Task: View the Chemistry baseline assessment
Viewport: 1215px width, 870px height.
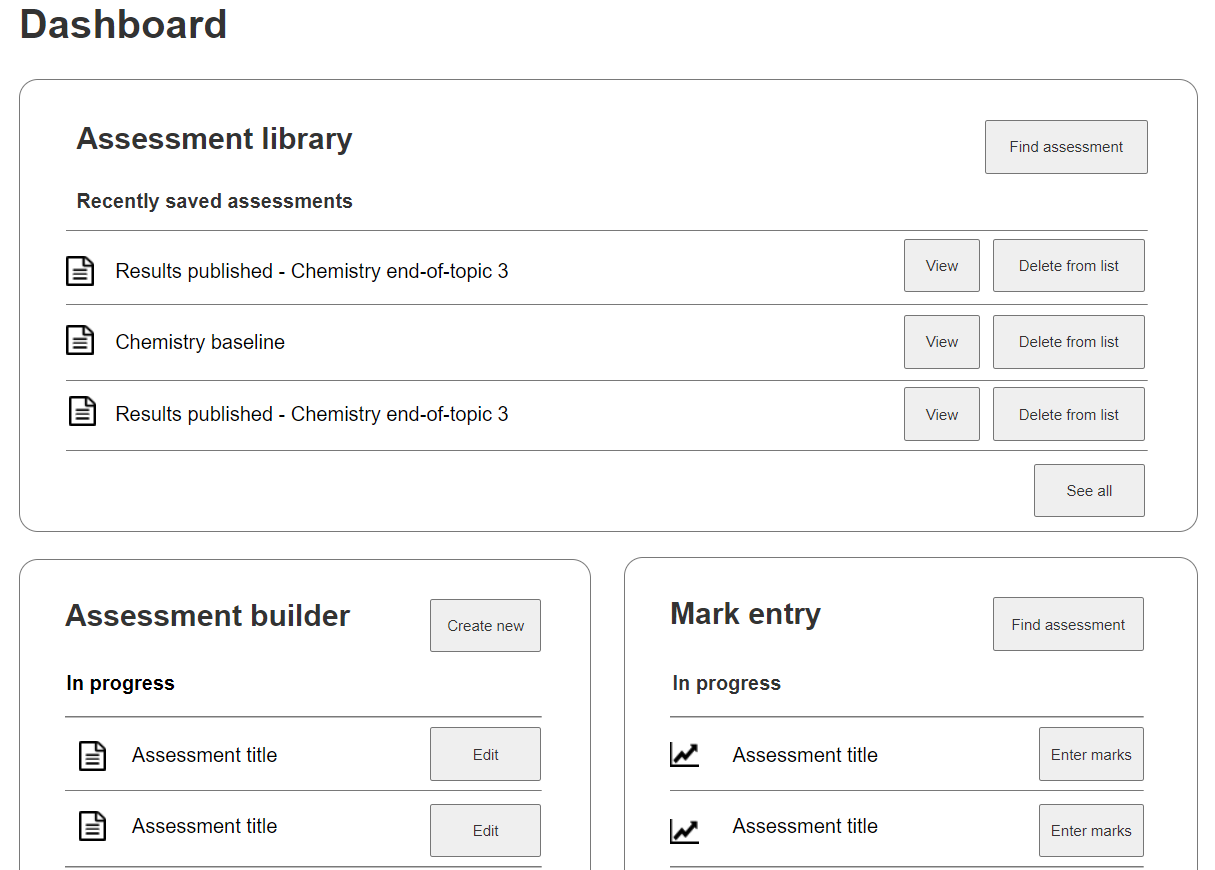Action: click(941, 341)
